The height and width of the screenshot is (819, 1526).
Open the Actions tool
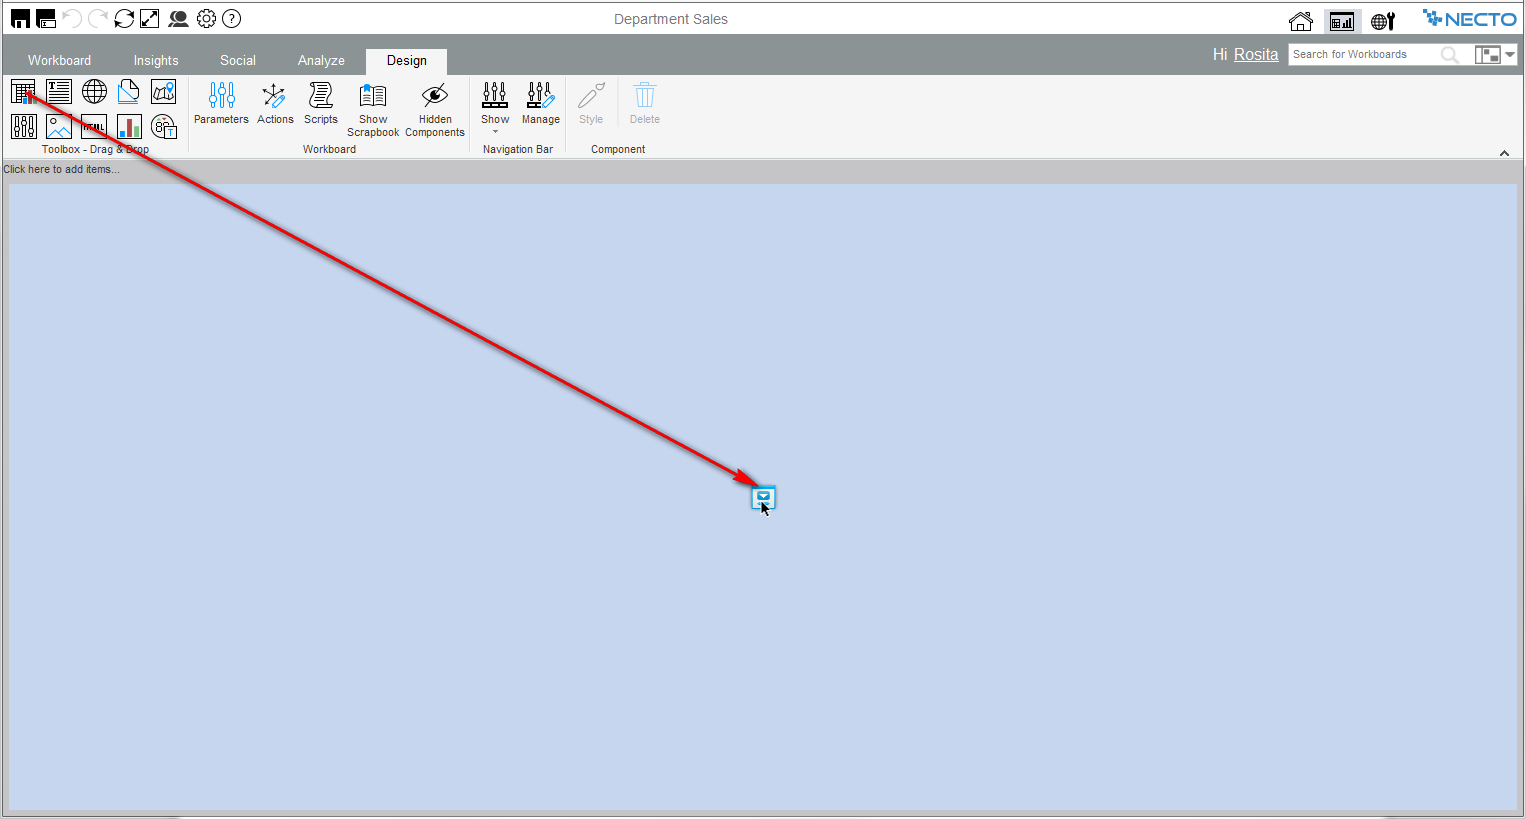coord(275,104)
